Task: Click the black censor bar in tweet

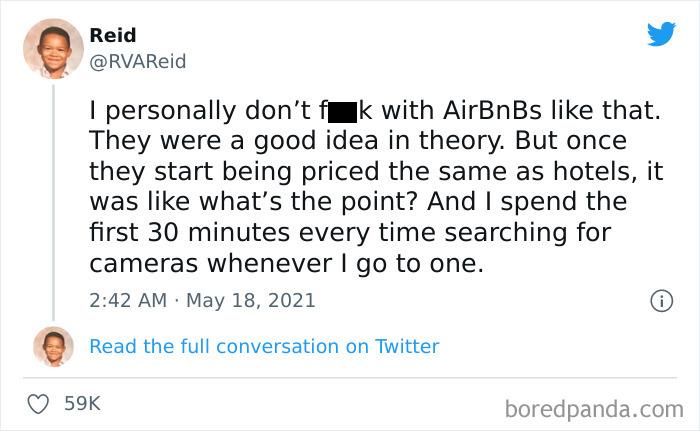Action: tap(342, 112)
